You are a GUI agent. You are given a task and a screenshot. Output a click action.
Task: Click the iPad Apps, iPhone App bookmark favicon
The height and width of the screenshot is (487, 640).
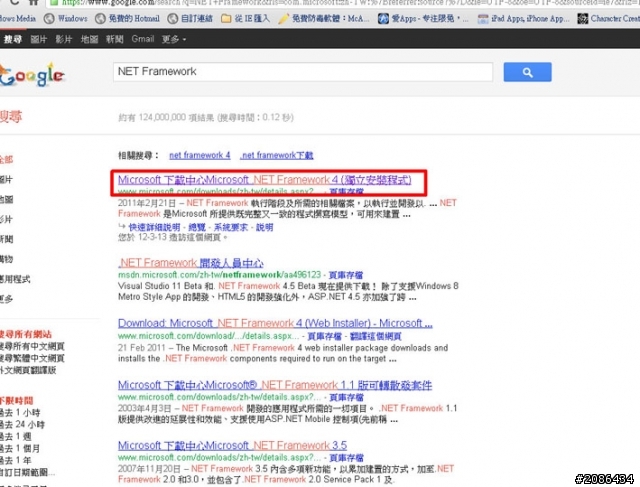pyautogui.click(x=483, y=18)
